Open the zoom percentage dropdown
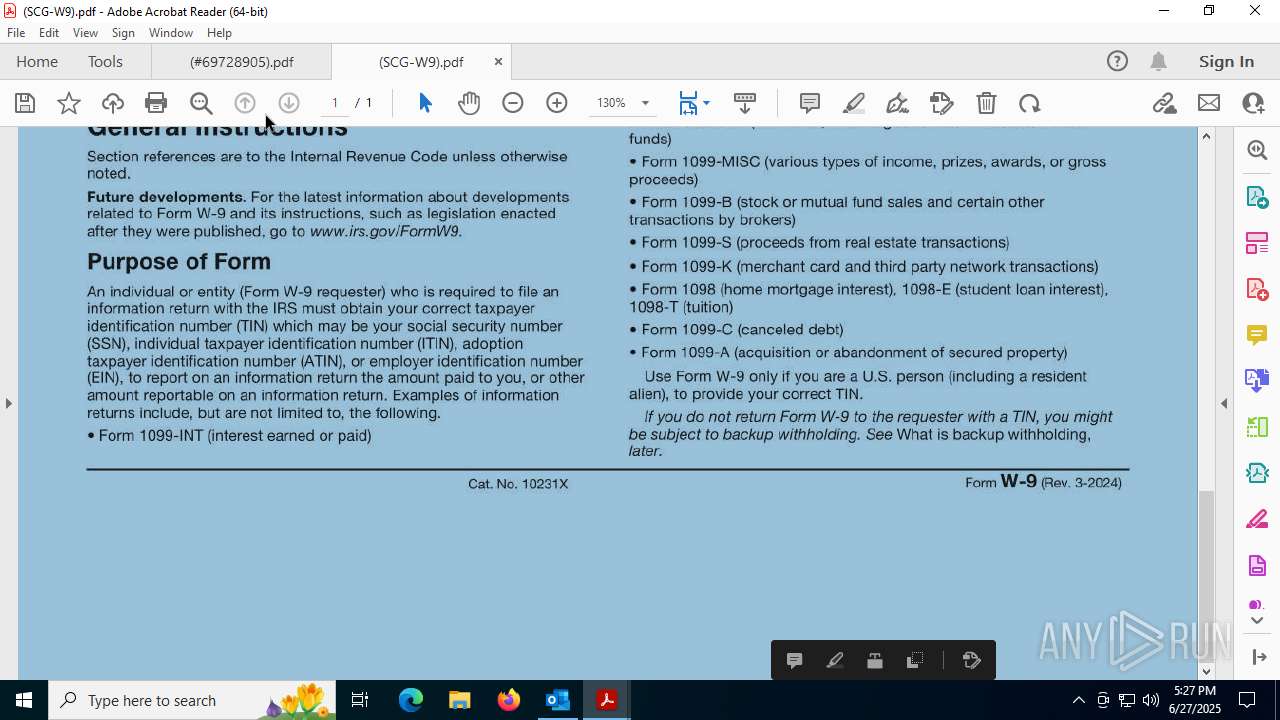Screen dimensions: 1280x720 (645, 103)
